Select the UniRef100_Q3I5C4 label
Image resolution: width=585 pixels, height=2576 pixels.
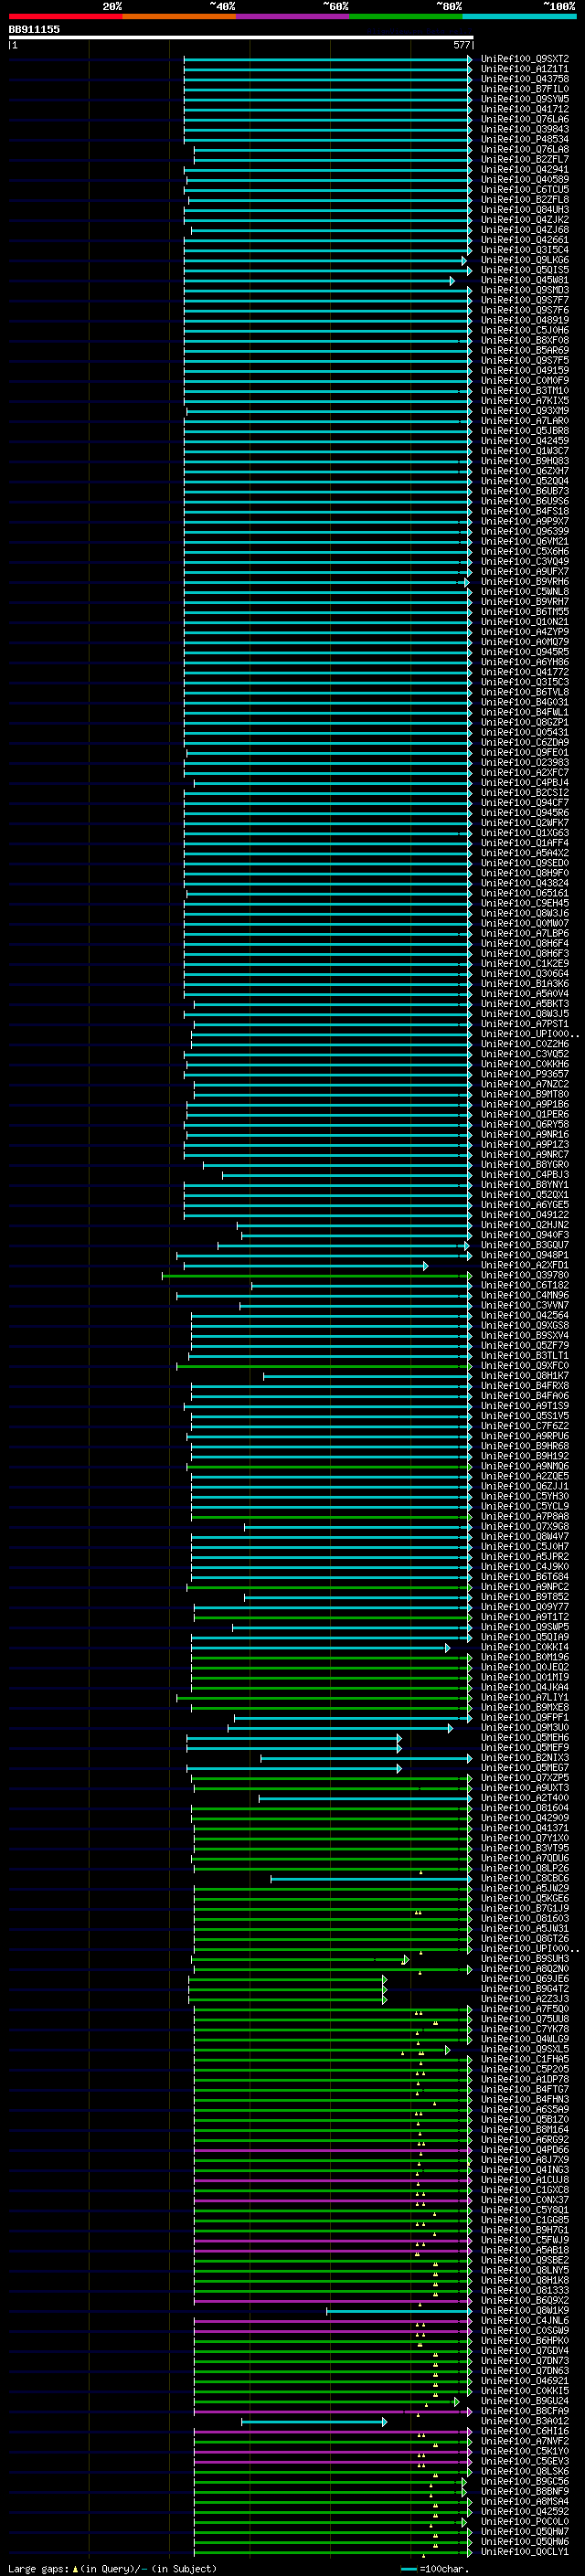click(x=525, y=250)
